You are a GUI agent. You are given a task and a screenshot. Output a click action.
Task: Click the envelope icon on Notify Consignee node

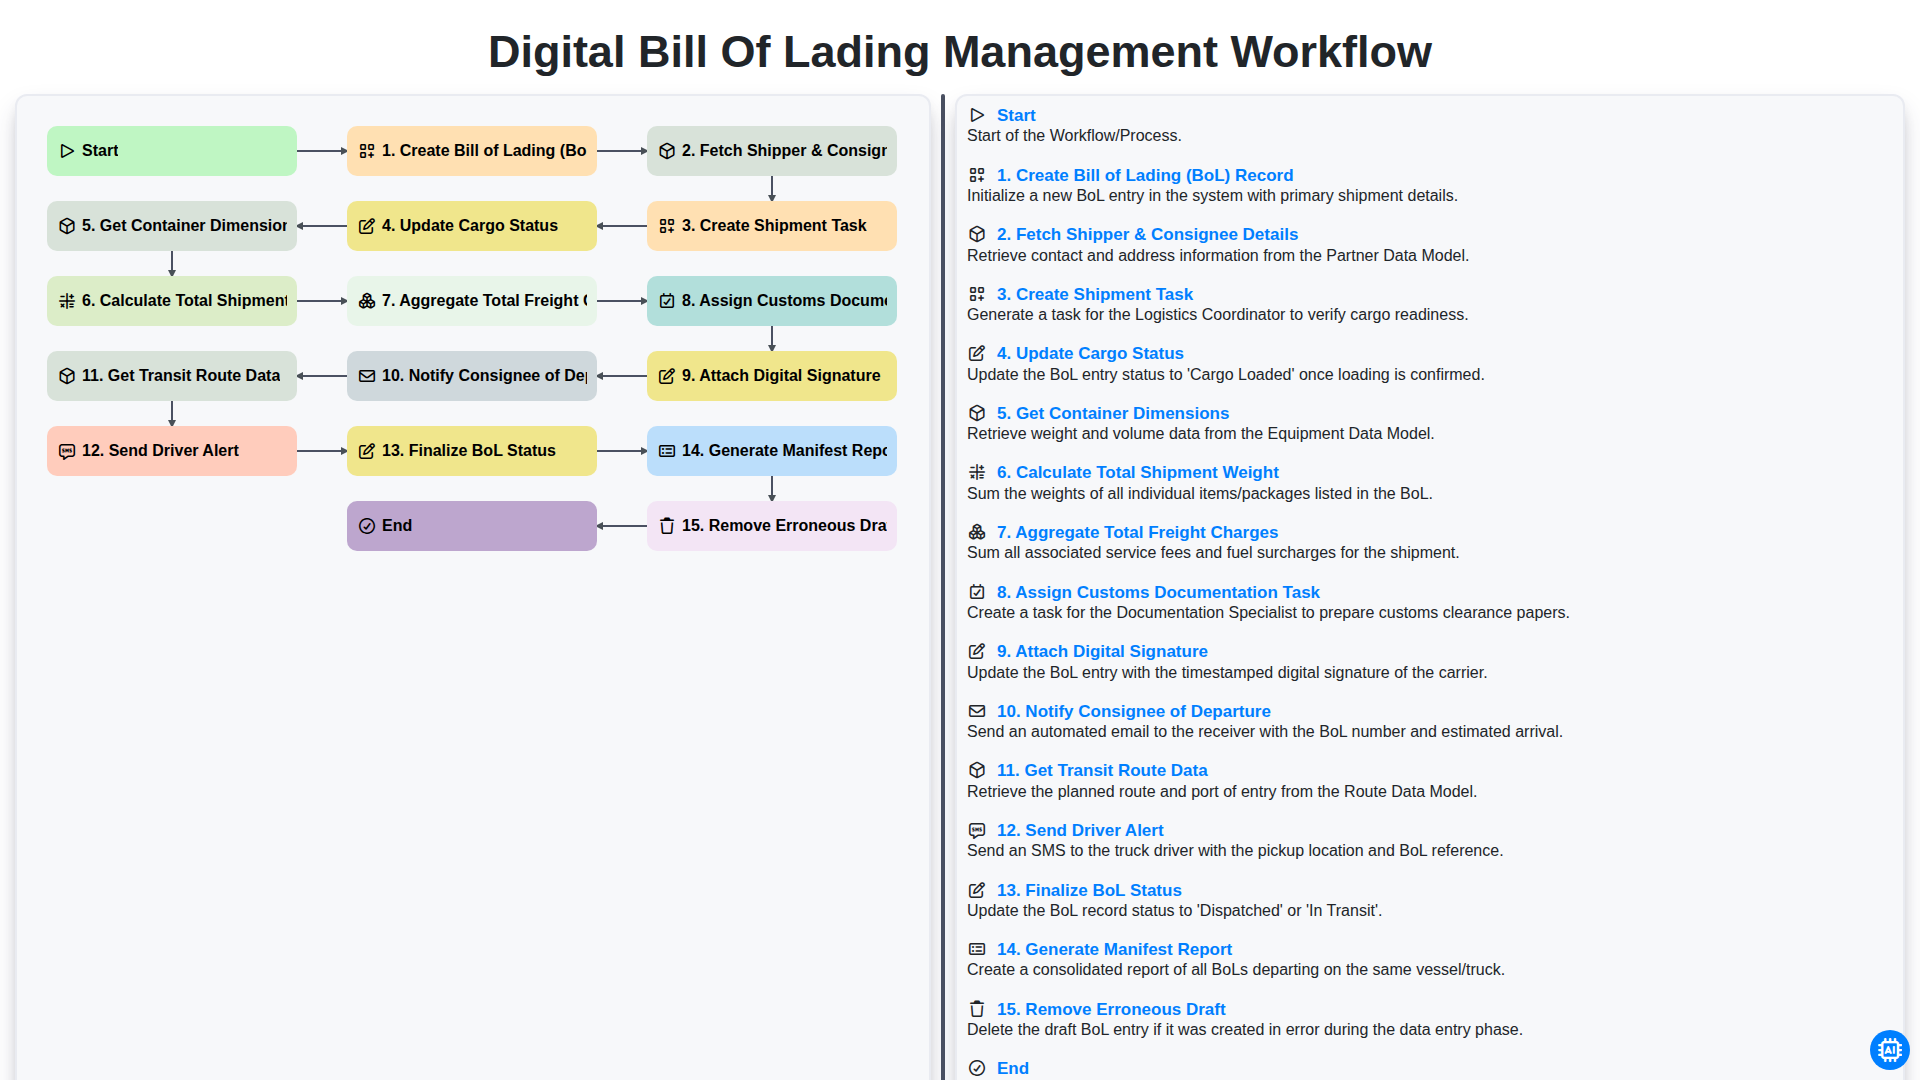click(367, 376)
